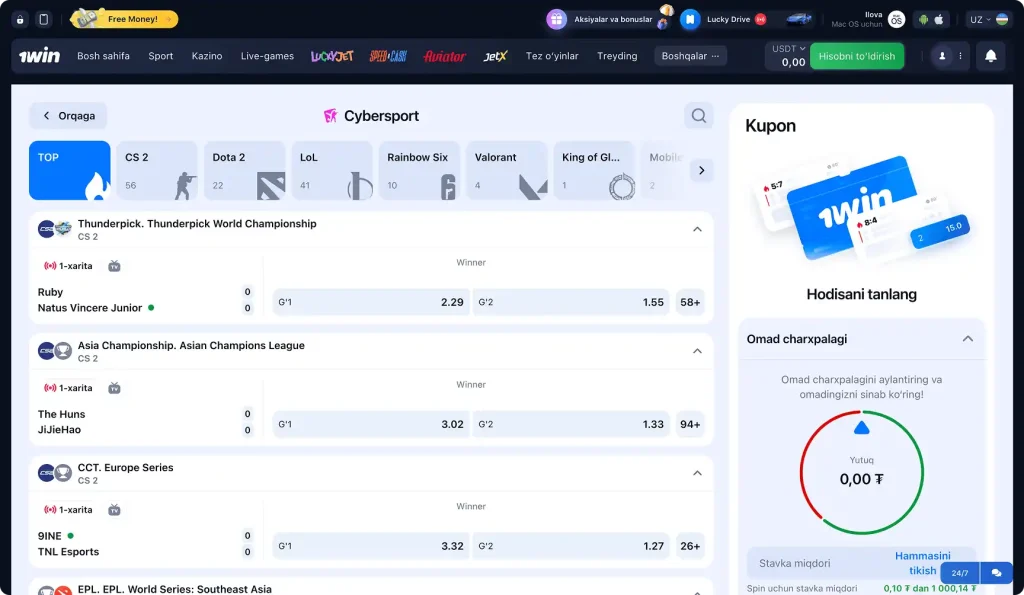This screenshot has width=1024, height=595.
Task: Click the Lucky Drive icon
Action: click(x=690, y=19)
